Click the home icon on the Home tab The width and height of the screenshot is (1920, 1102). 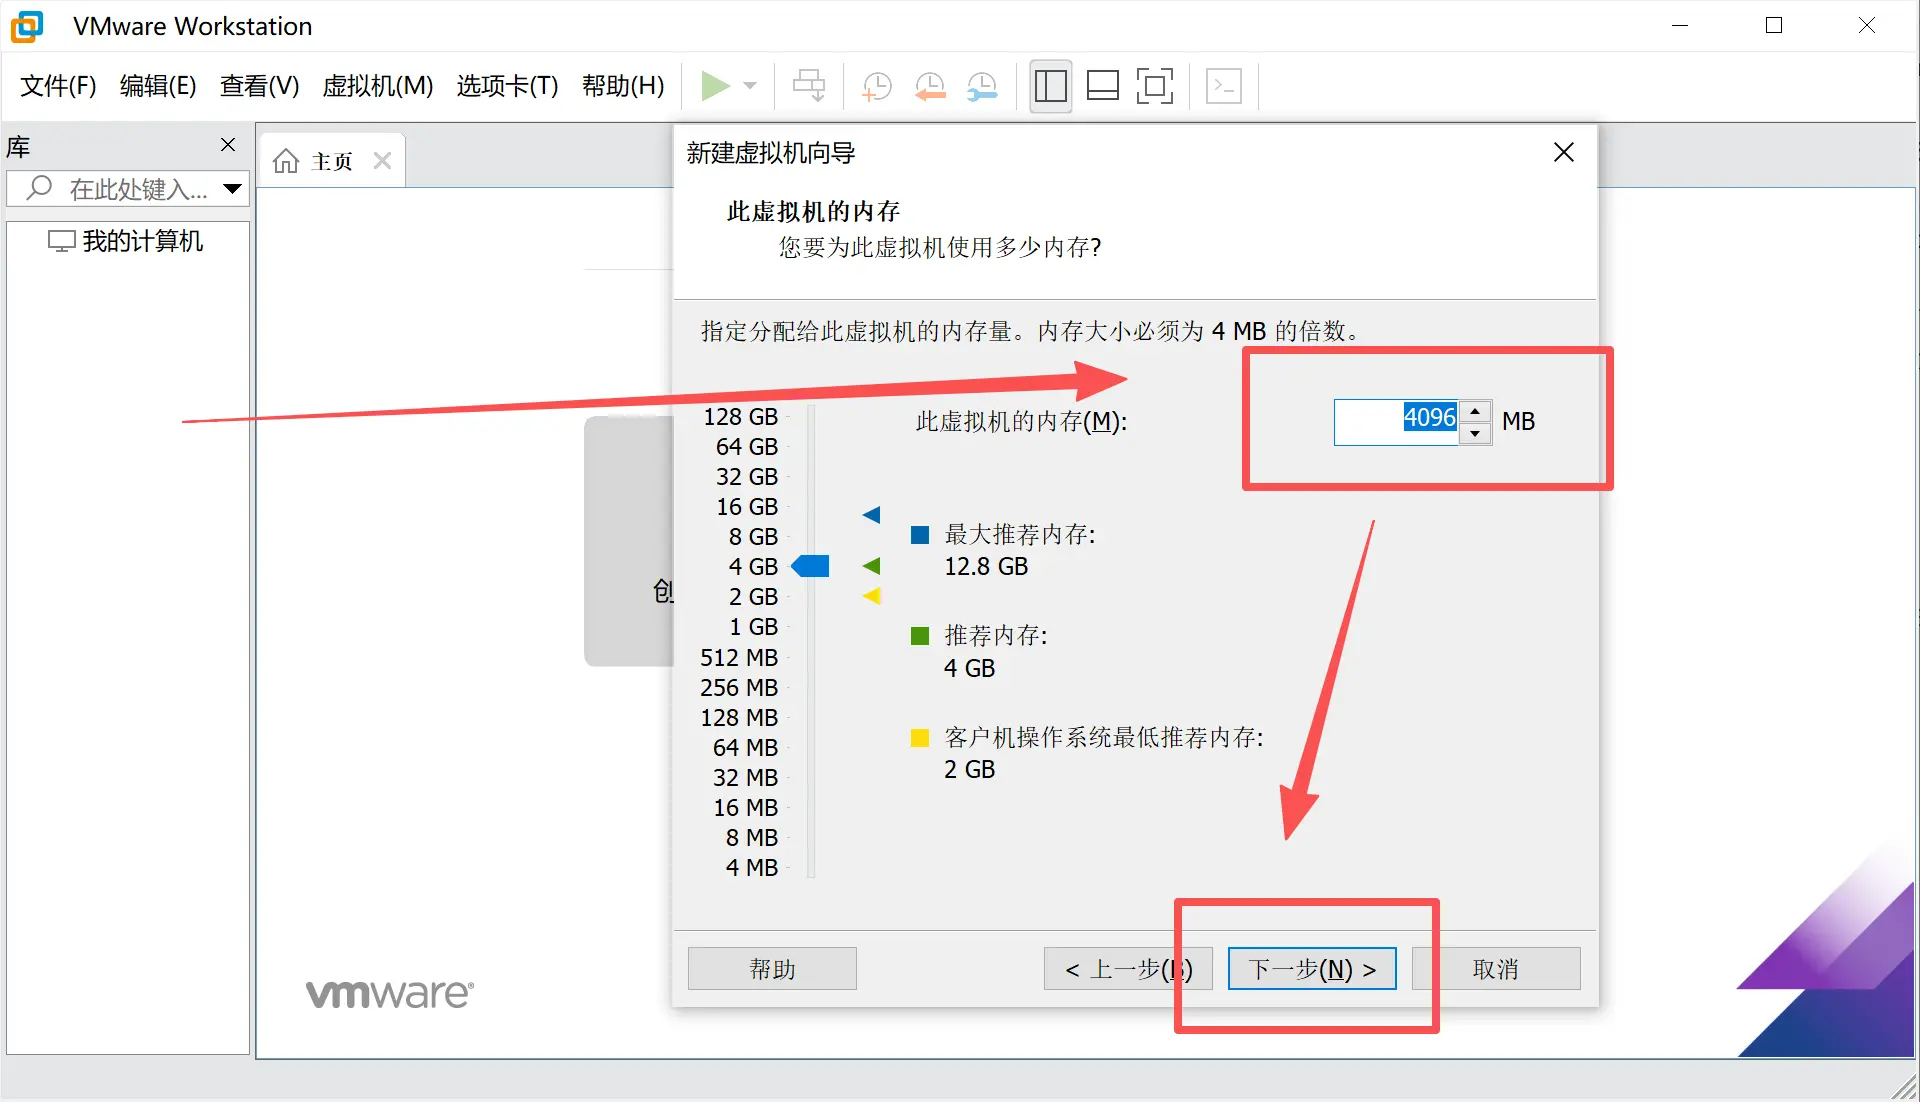click(286, 161)
